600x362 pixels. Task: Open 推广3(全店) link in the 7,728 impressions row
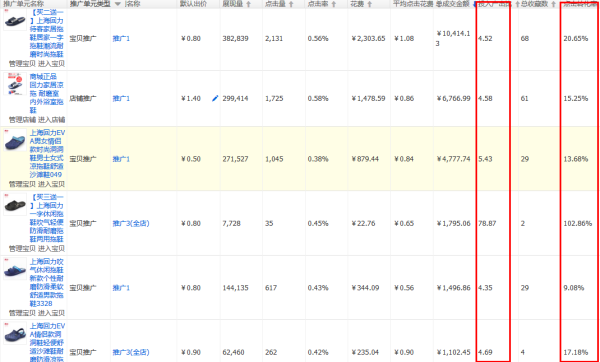(131, 223)
